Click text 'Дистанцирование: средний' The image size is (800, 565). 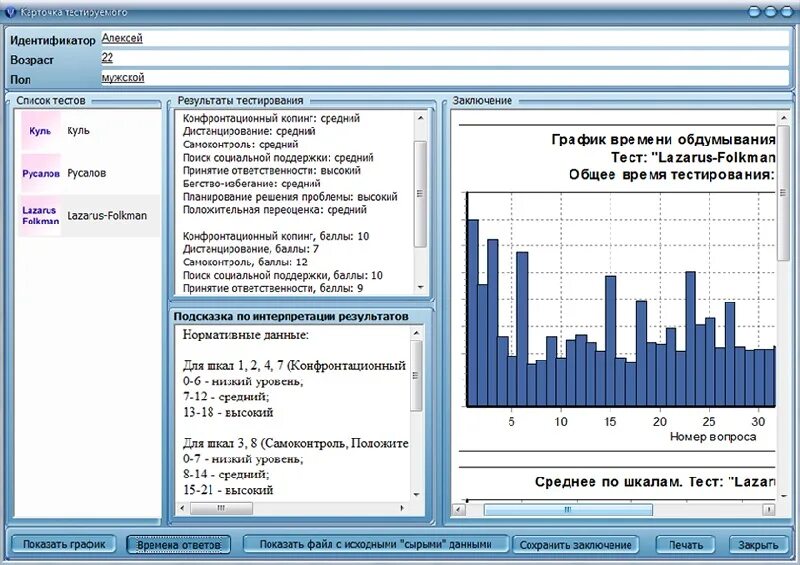249,131
